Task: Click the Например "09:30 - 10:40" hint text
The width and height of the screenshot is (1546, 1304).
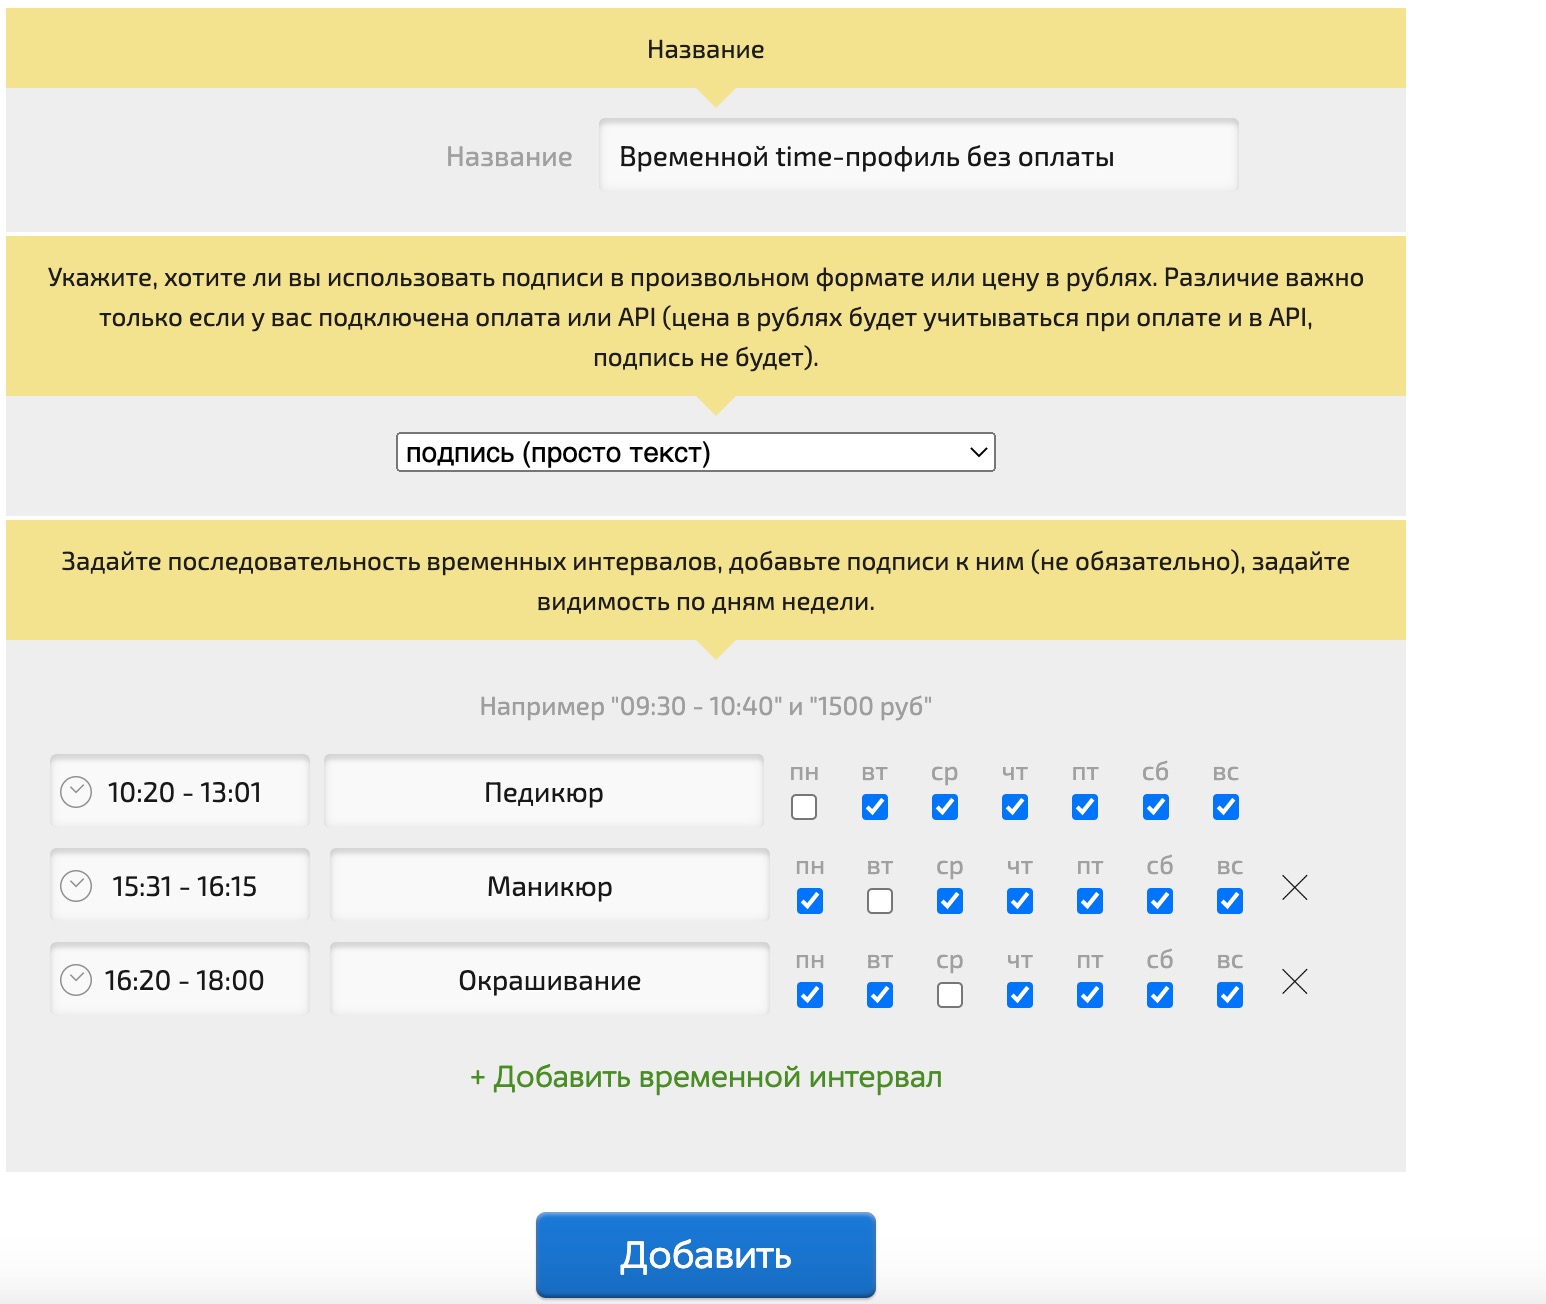Action: pyautogui.click(x=706, y=706)
